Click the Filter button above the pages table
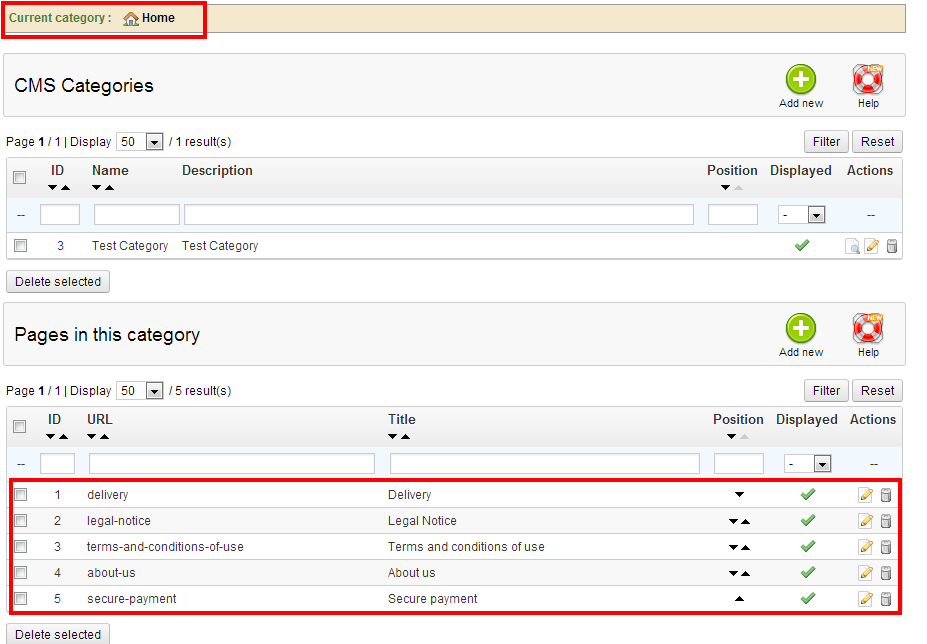Image resolution: width=927 pixels, height=644 pixels. 826,390
